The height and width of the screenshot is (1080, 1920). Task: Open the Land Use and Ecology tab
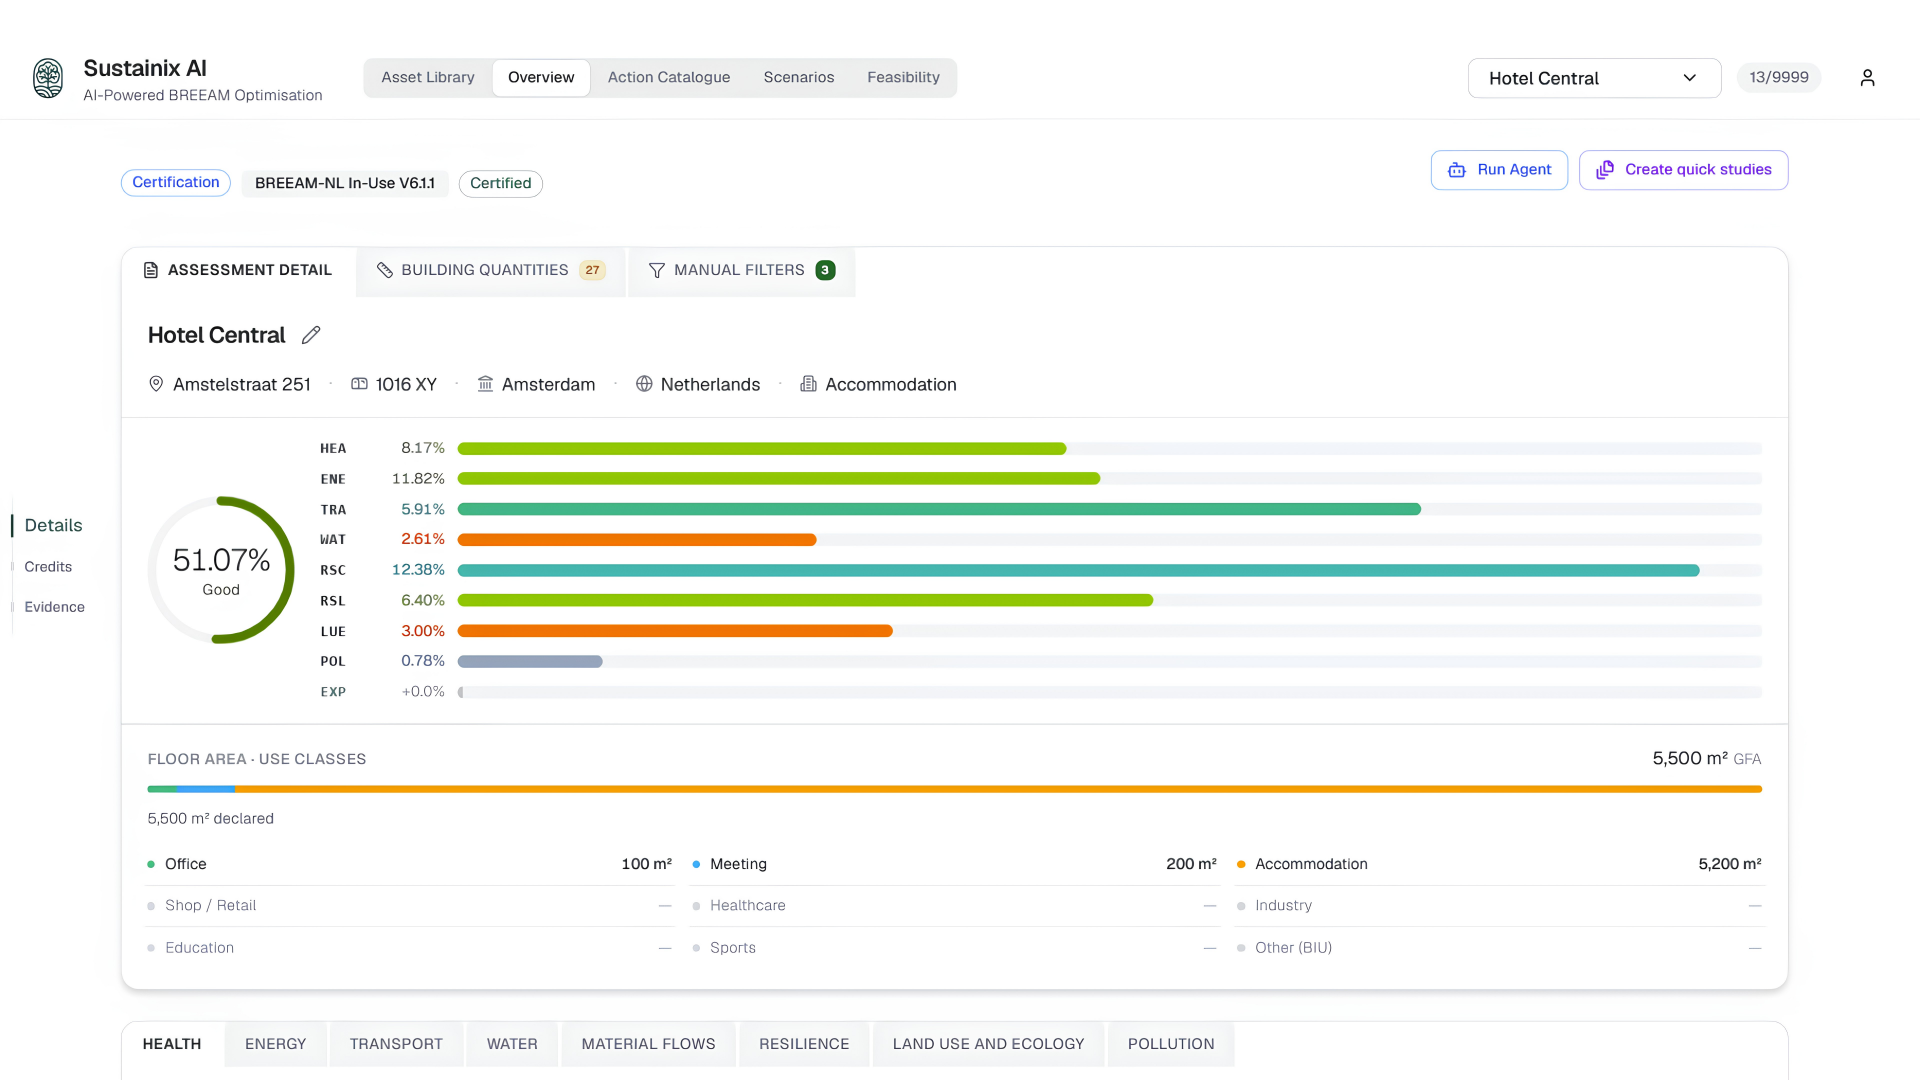click(989, 1044)
